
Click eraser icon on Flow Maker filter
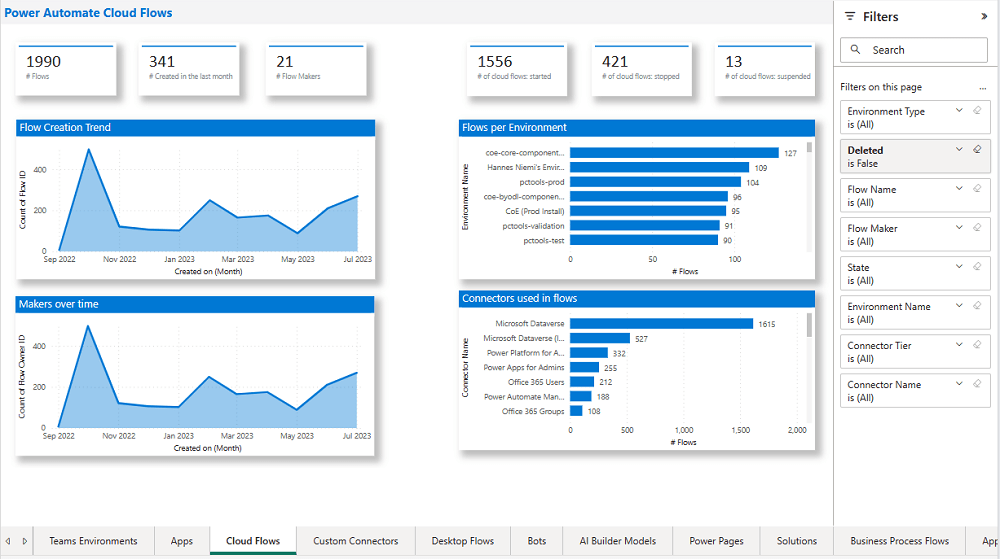pos(977,227)
